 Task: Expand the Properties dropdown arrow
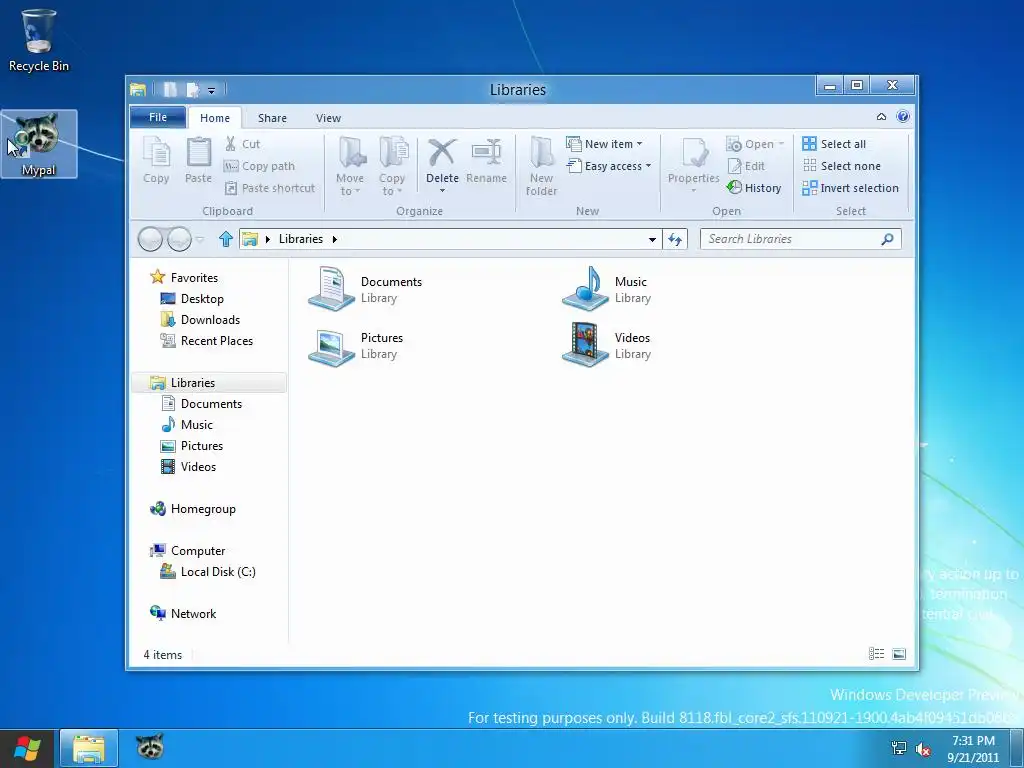(694, 191)
